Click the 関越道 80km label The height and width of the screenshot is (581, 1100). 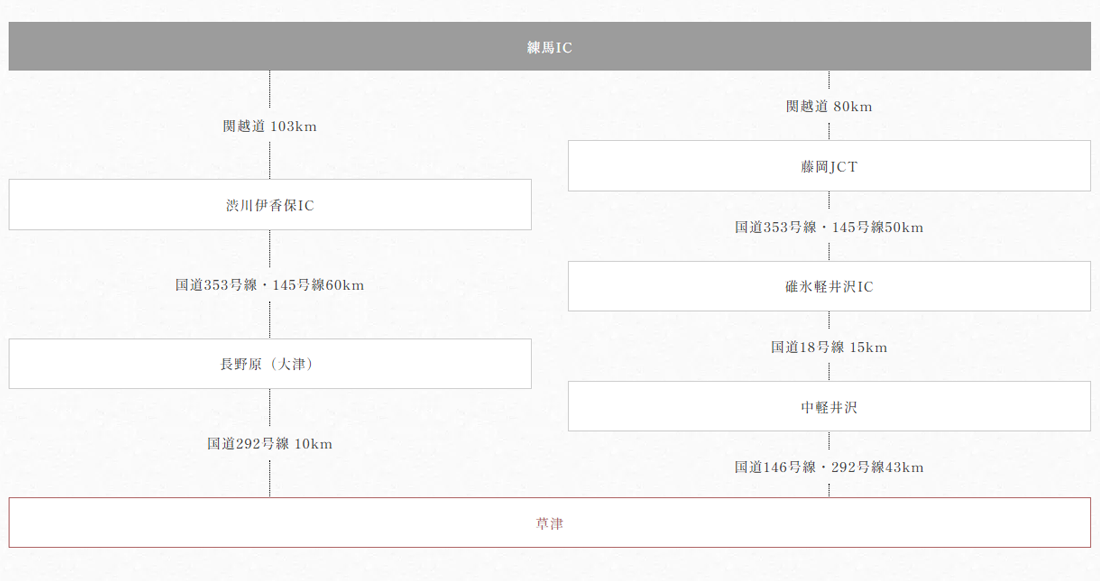coord(829,107)
